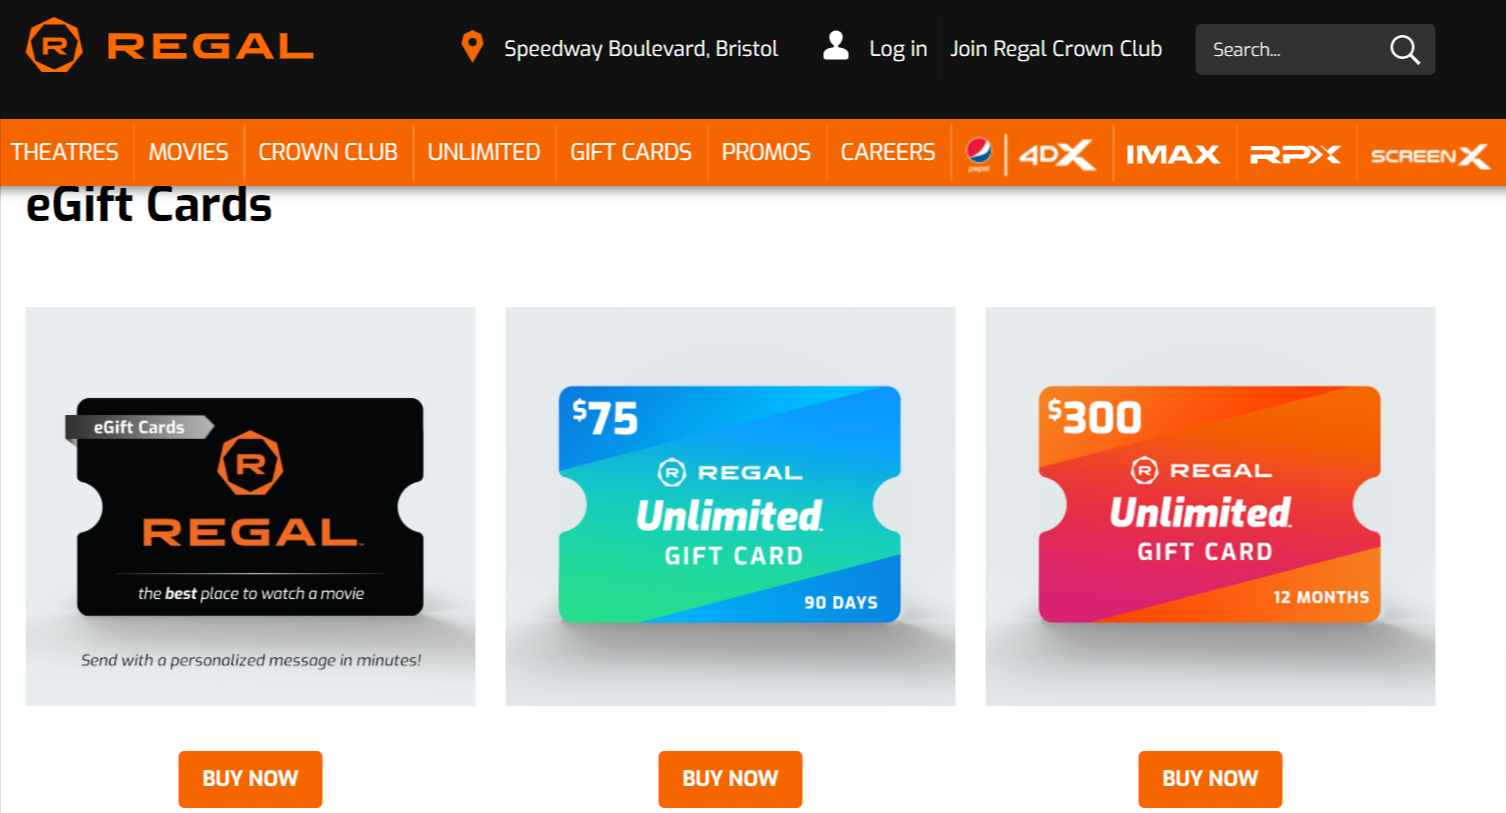Screen dimensions: 1506x813
Task: Open the Theatres menu item
Action: [64, 152]
